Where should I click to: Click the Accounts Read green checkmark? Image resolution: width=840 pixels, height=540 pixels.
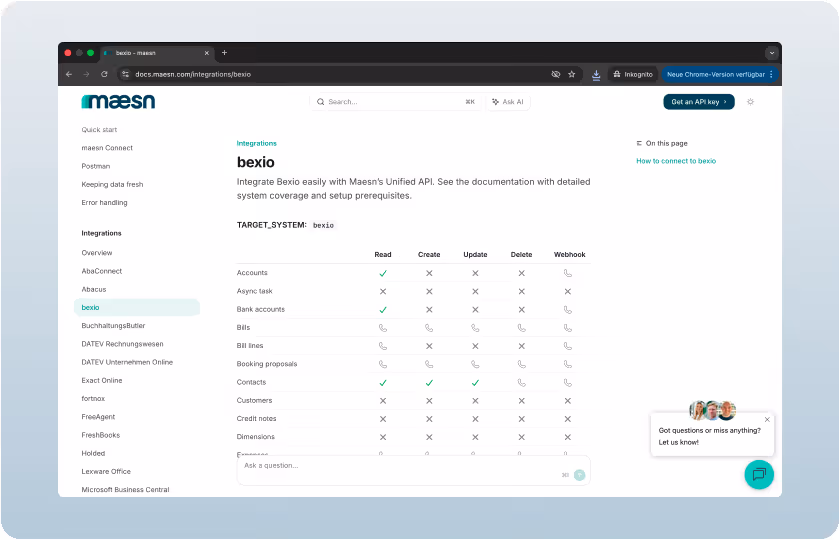(383, 273)
